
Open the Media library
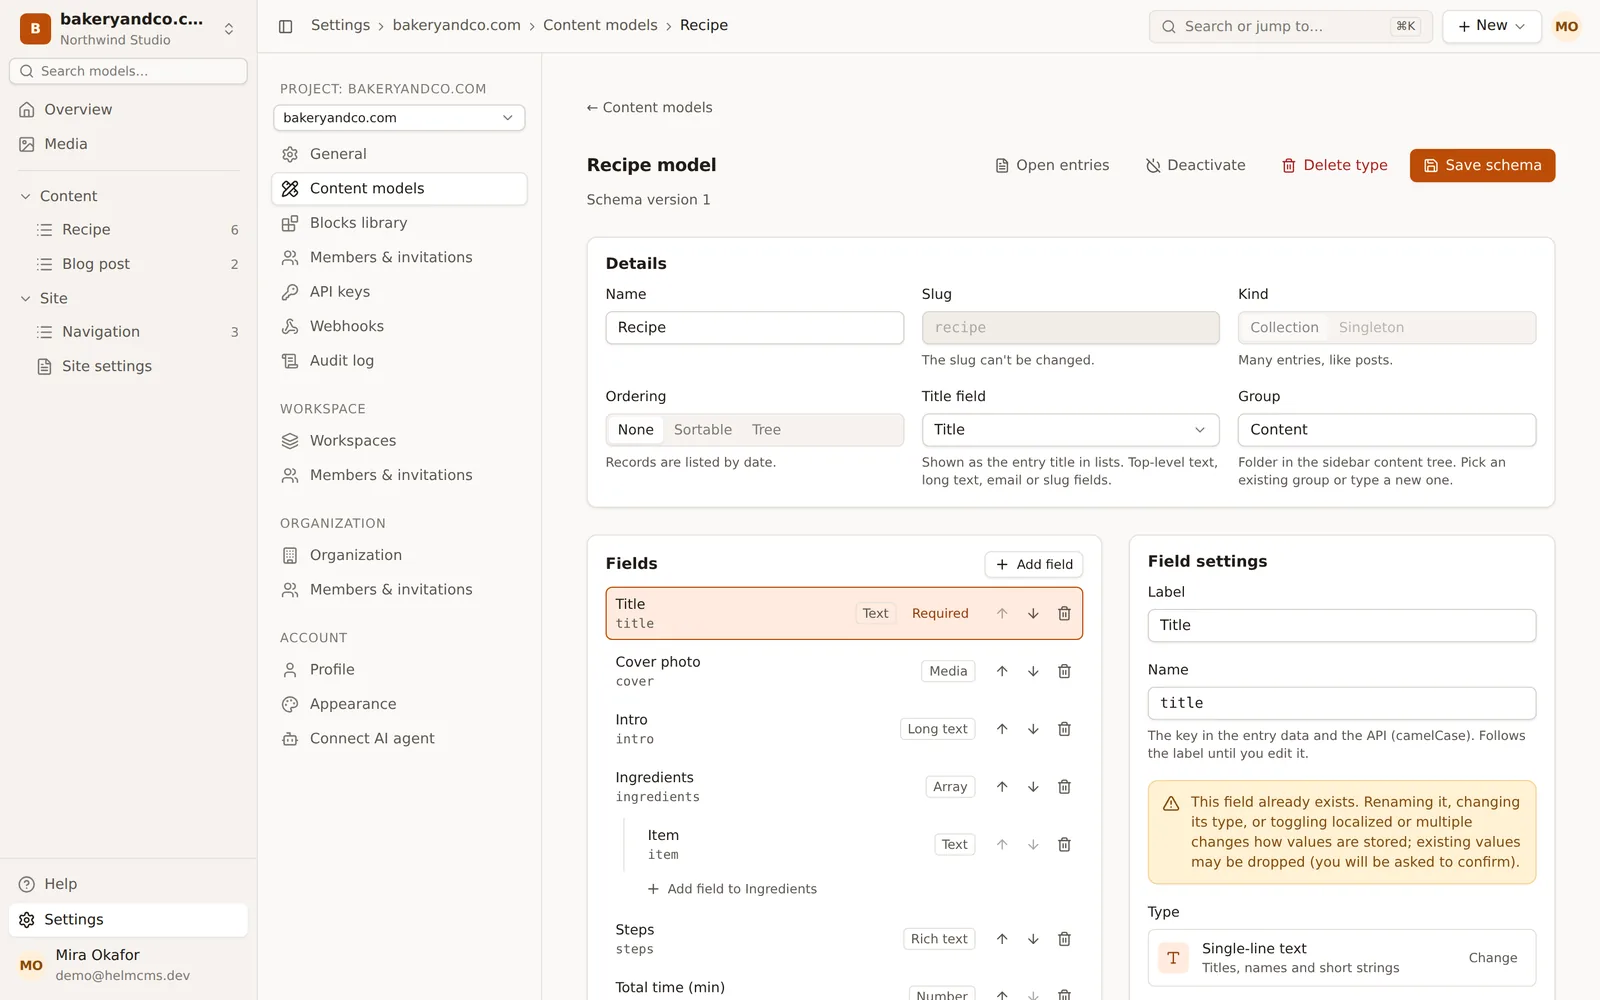[128, 144]
